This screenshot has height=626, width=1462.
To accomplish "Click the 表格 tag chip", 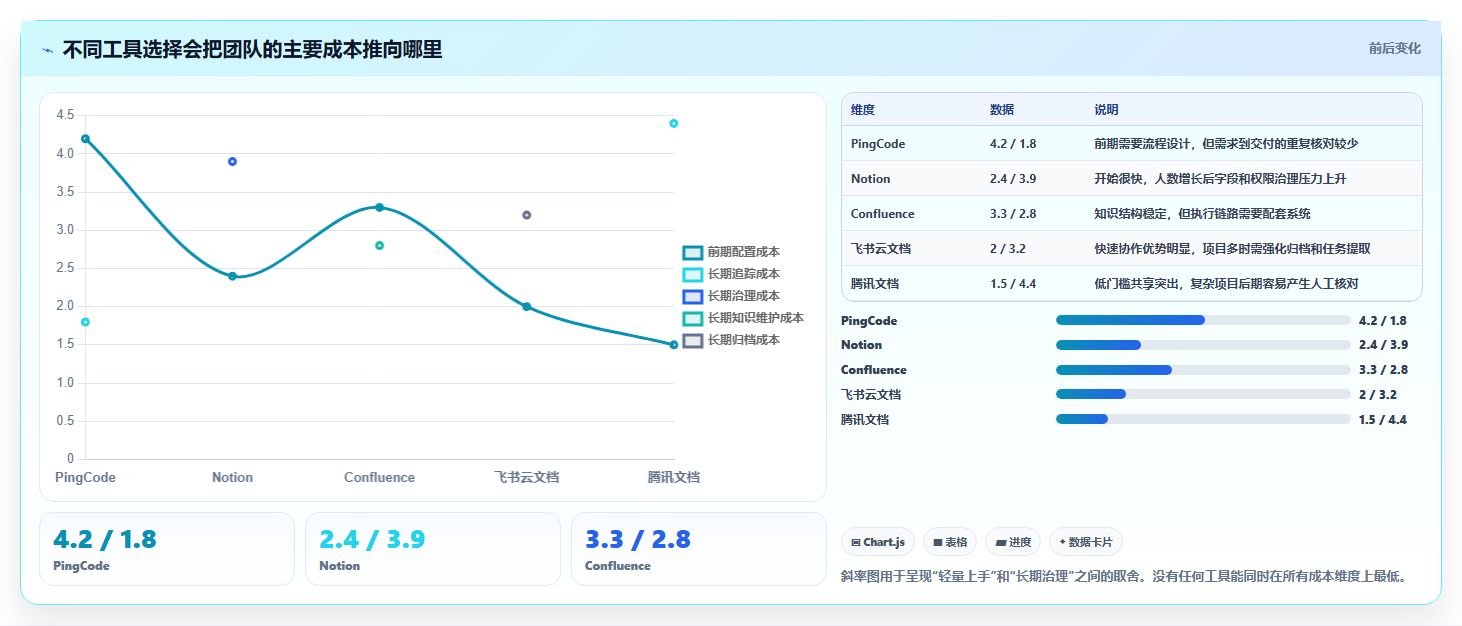I will tap(950, 542).
